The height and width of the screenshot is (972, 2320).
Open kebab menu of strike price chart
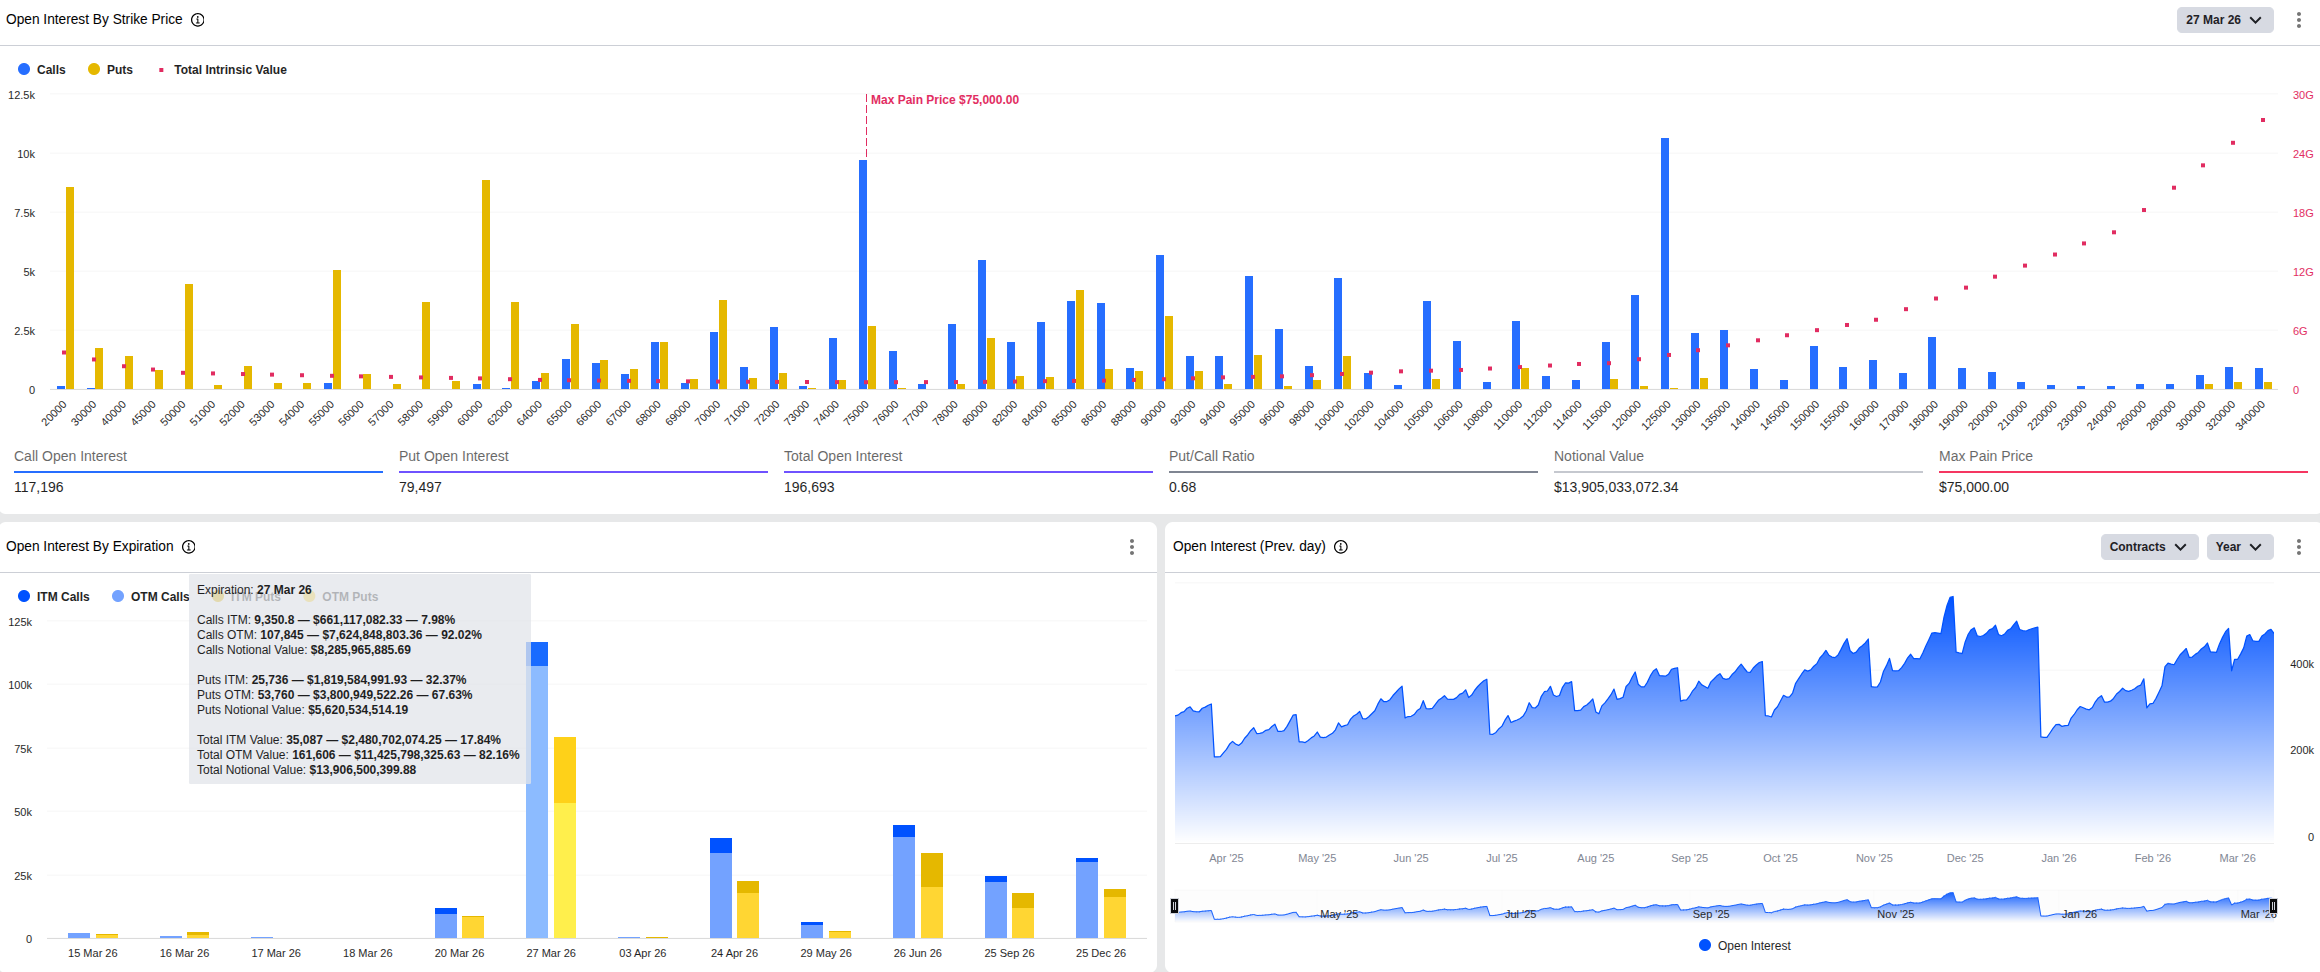point(2299,20)
